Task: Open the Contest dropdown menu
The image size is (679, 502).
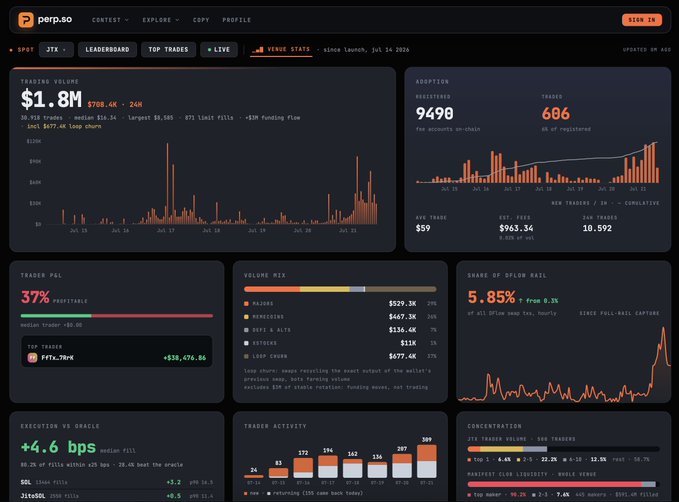Action: [110, 20]
